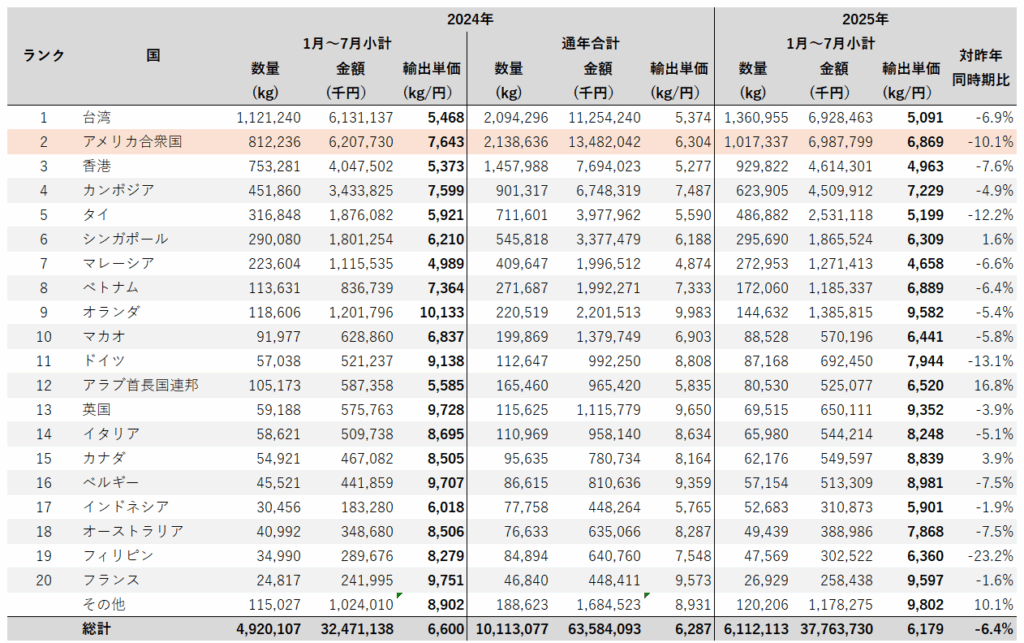Click the ランク column header
This screenshot has width=1024, height=643.
point(44,56)
